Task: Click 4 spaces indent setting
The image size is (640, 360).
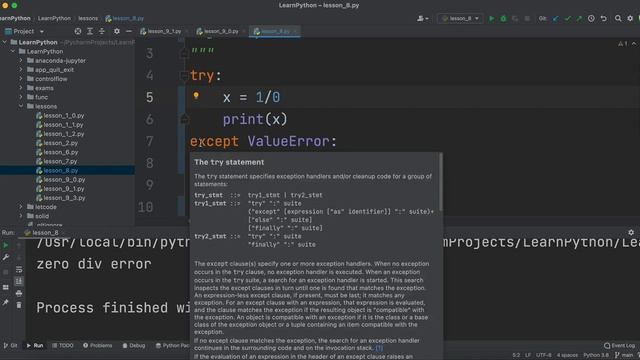Action: 567,355
